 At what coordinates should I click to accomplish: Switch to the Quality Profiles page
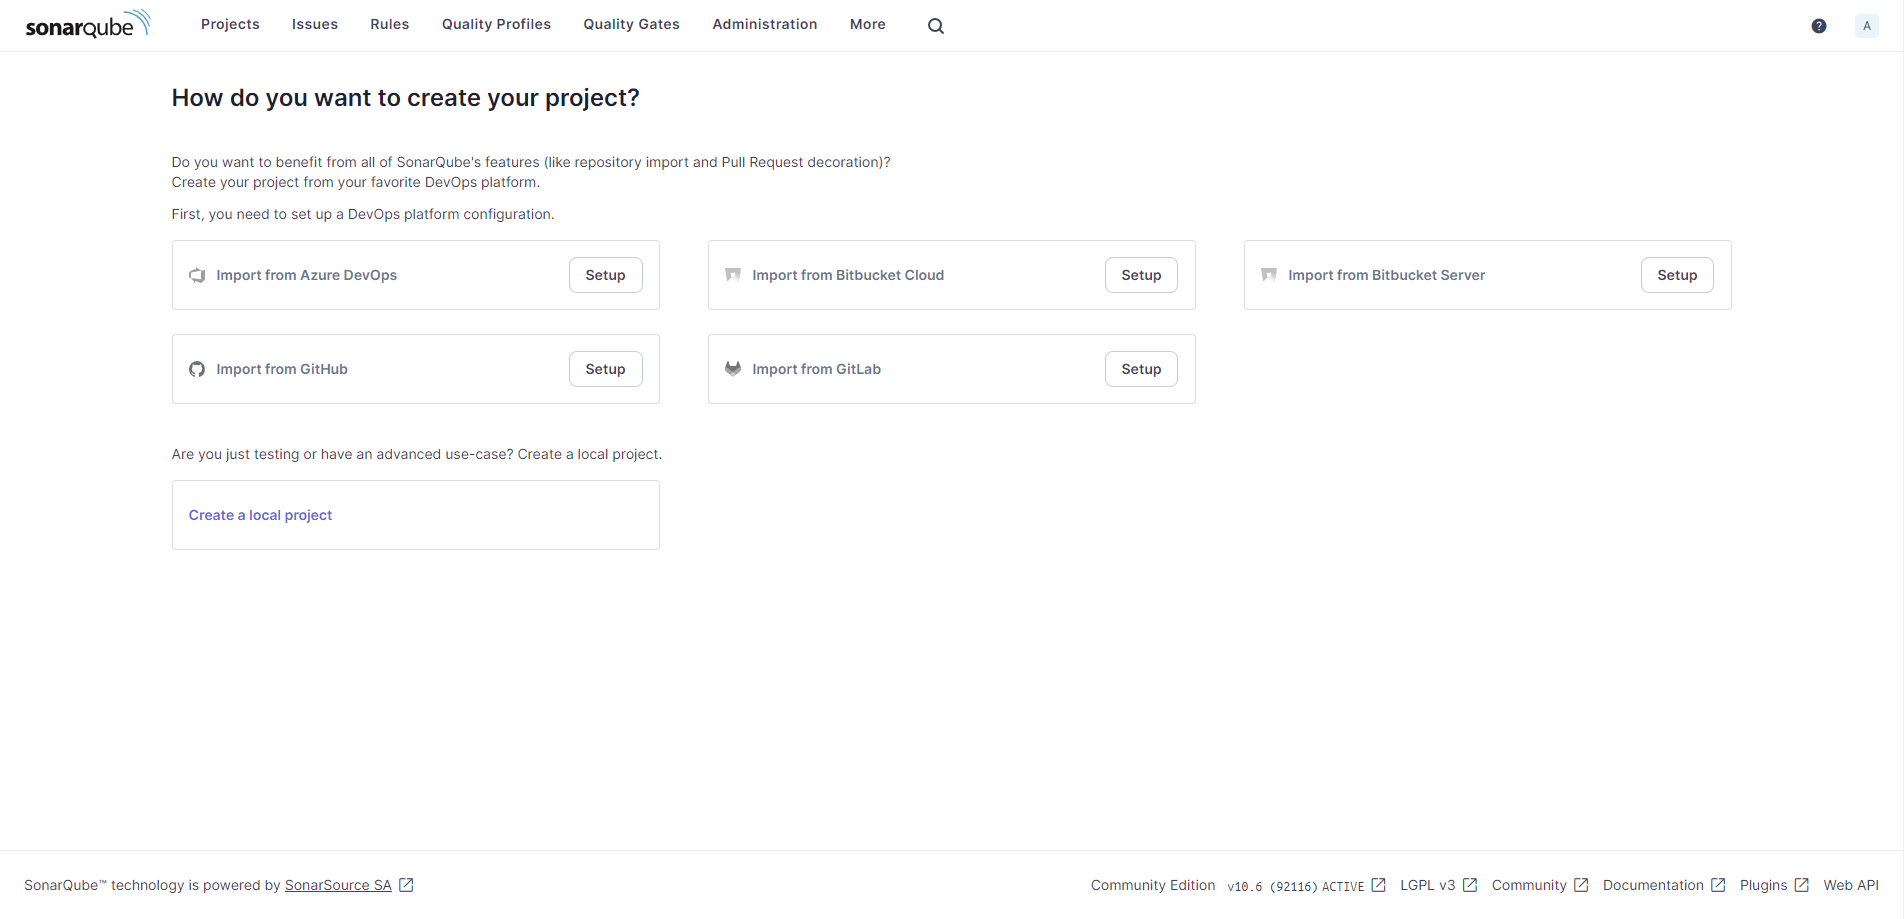[496, 24]
